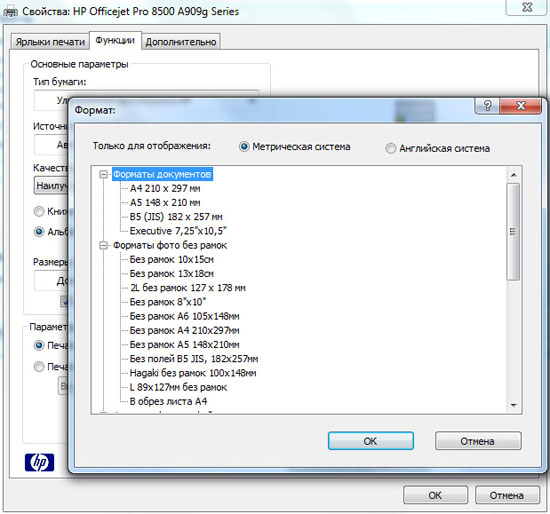Click the scrollbar down arrow
Image resolution: width=550 pixels, height=514 pixels.
[514, 405]
